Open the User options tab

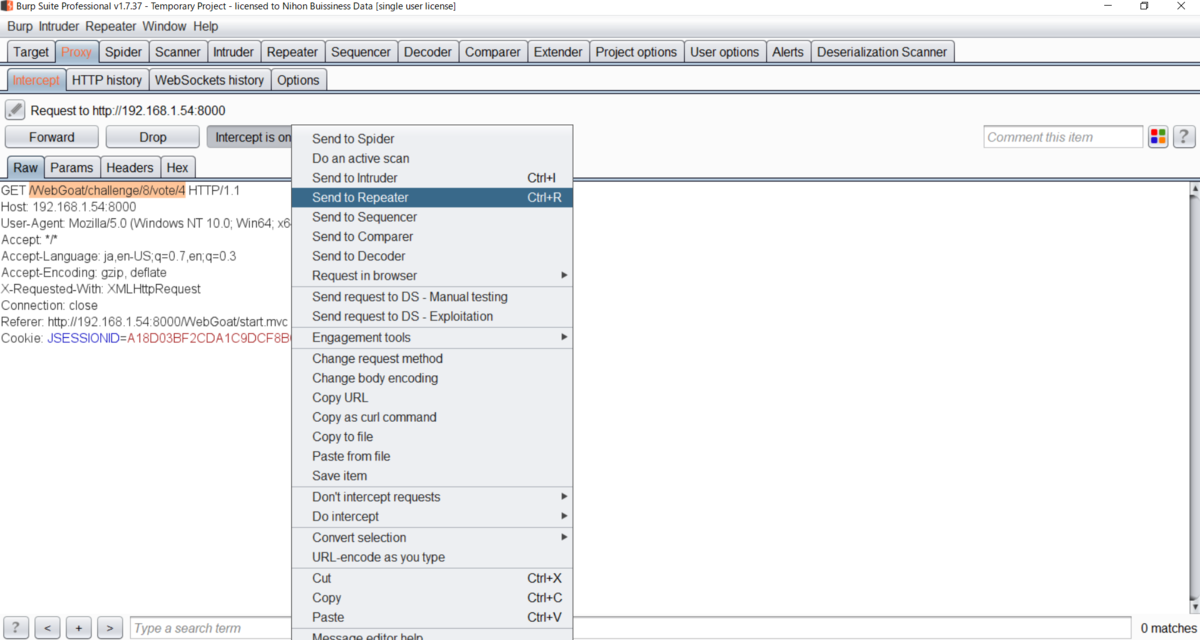(x=725, y=52)
